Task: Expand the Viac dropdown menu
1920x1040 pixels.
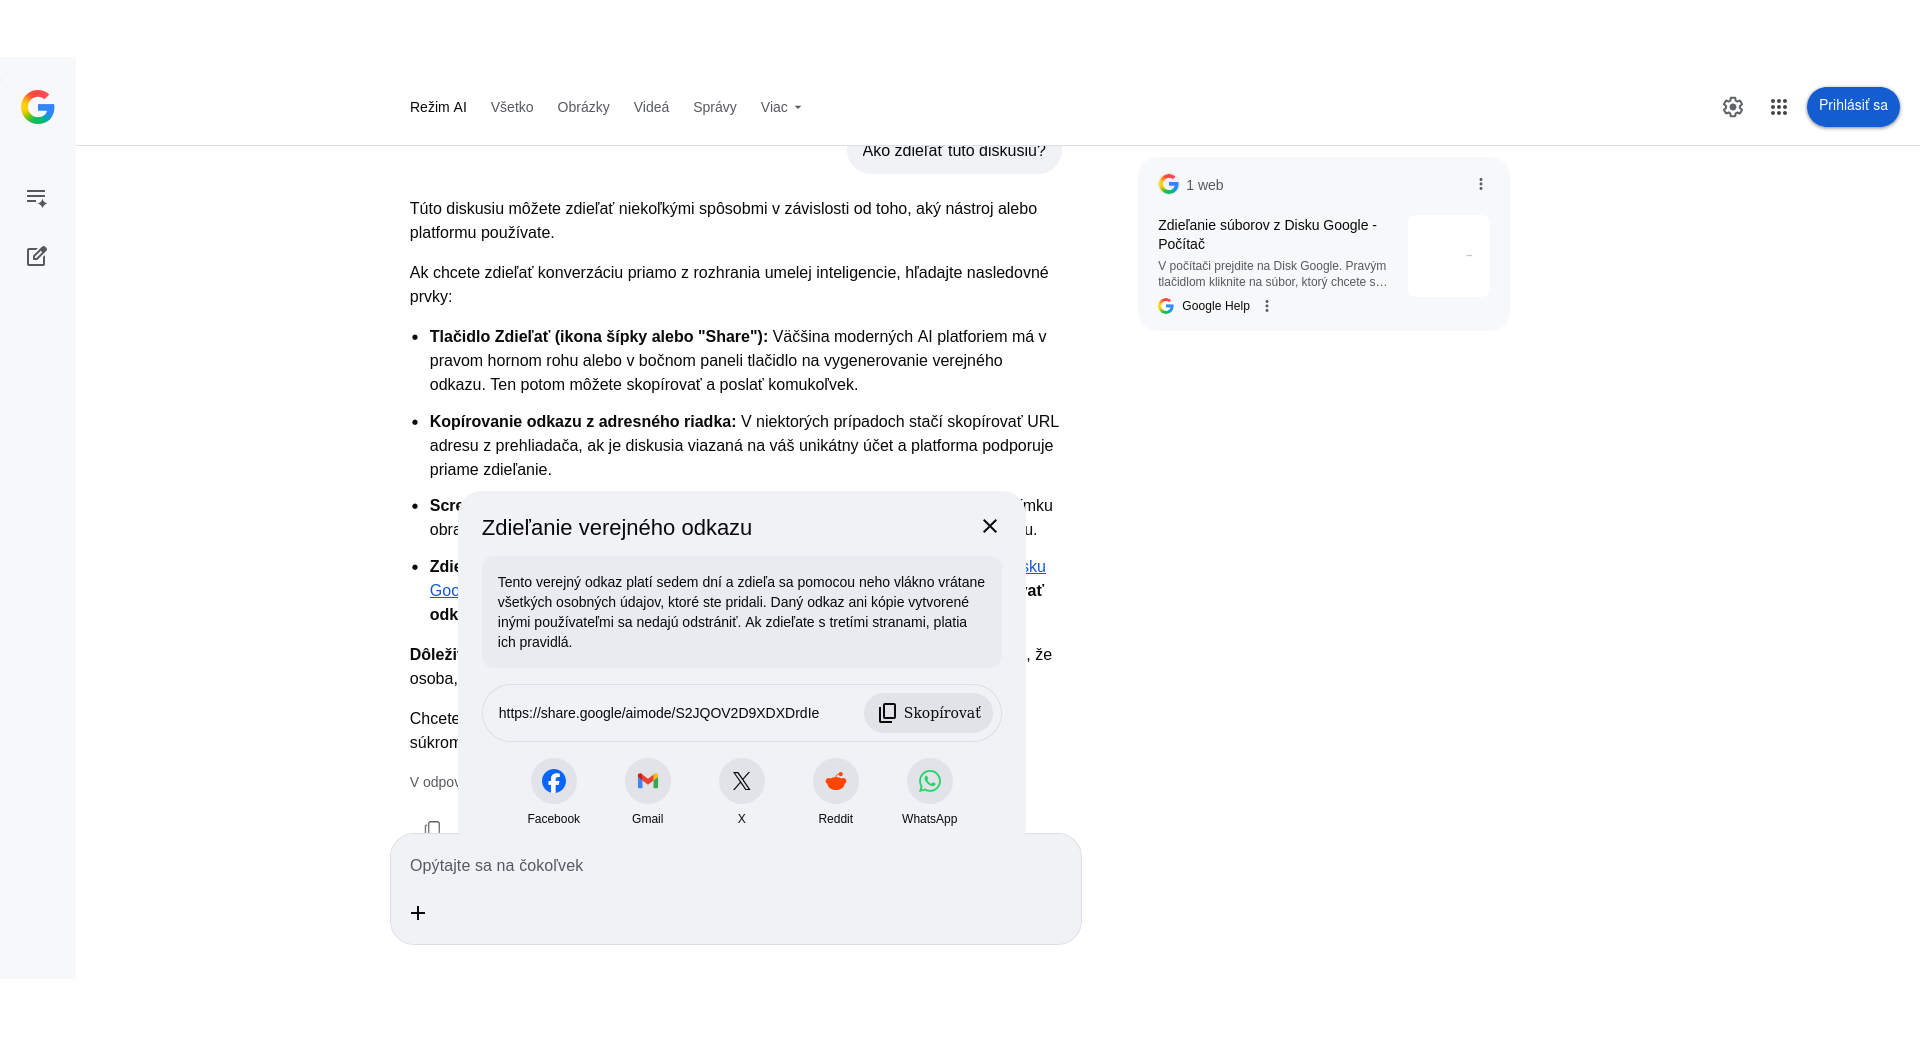Action: pyautogui.click(x=780, y=107)
